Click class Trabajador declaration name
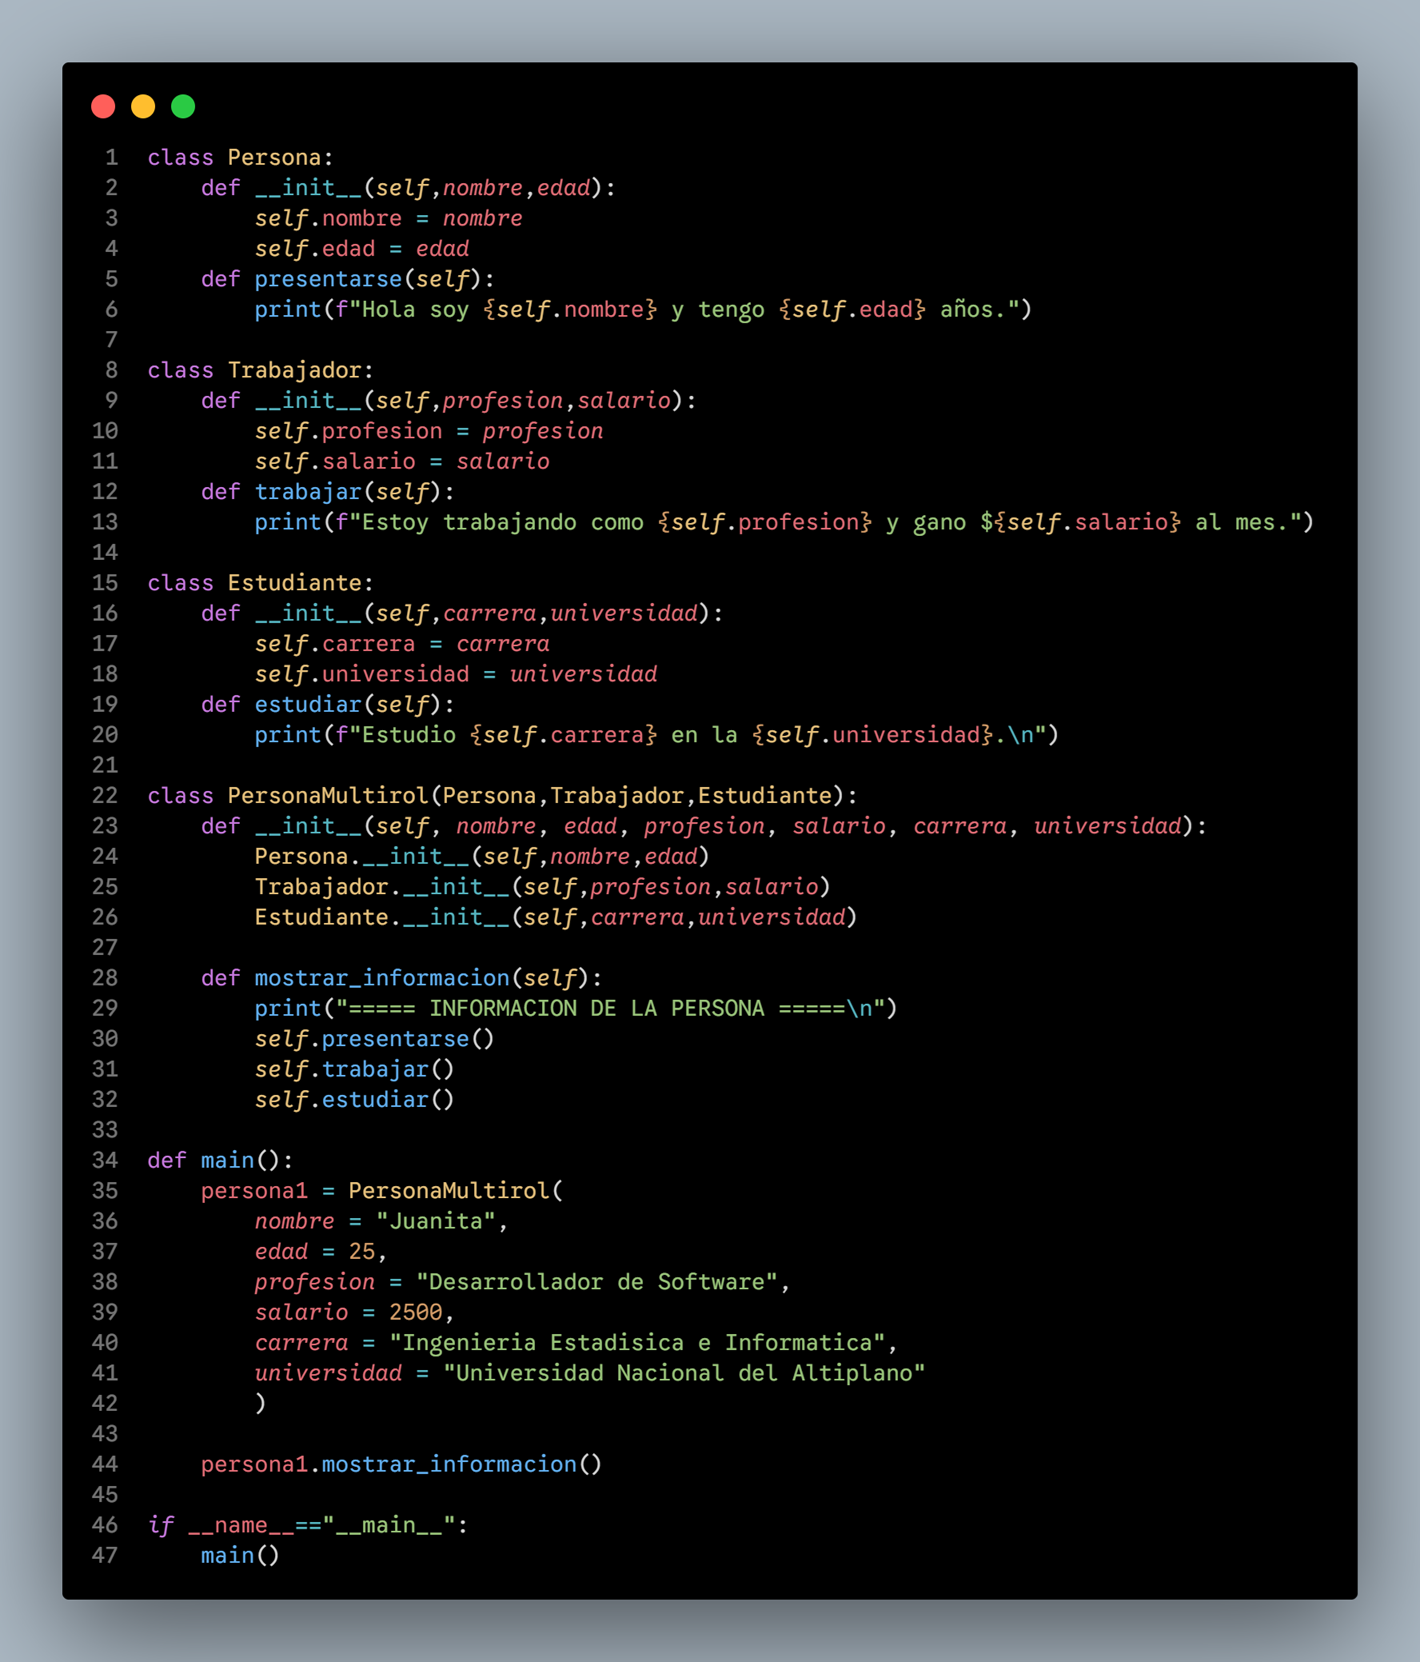 tap(293, 371)
